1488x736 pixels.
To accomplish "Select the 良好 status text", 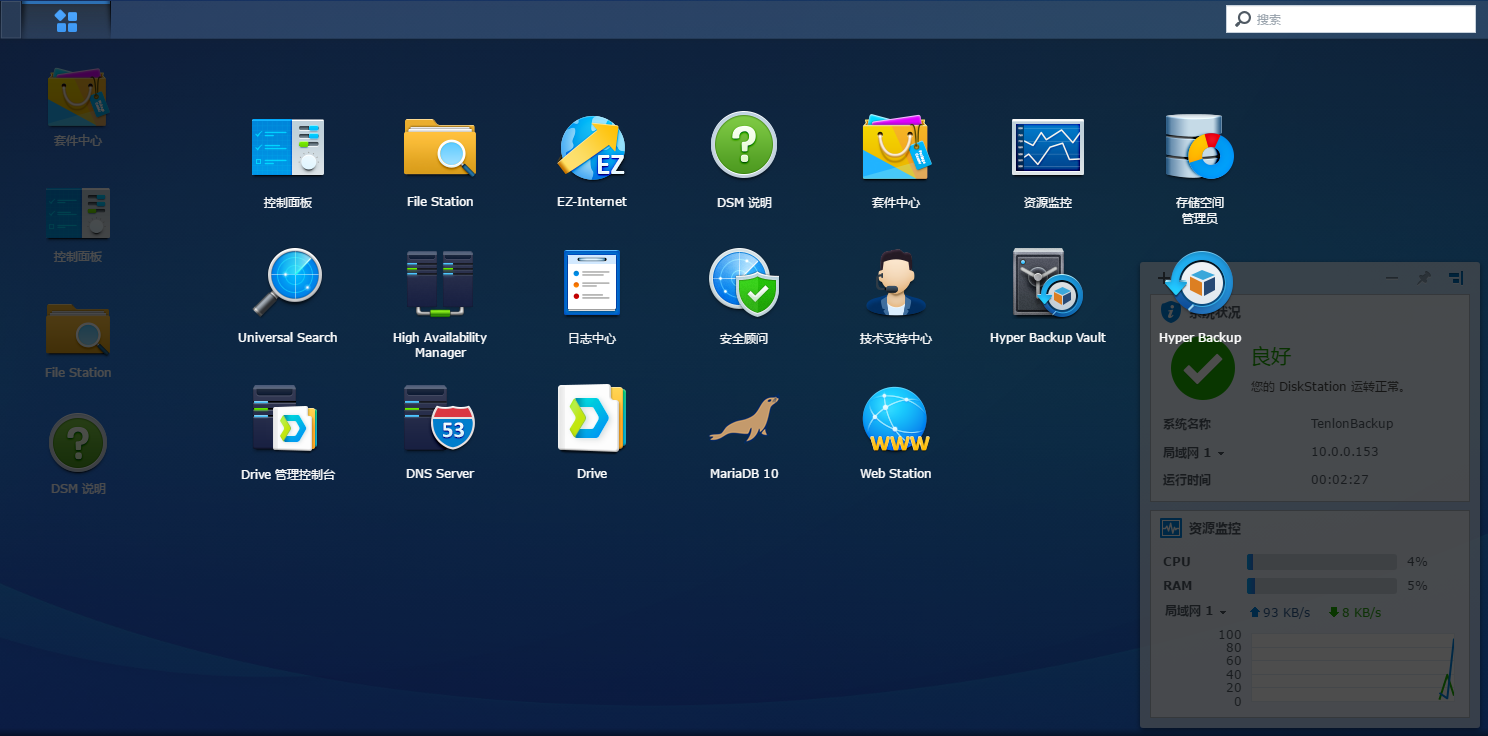I will pos(1272,357).
